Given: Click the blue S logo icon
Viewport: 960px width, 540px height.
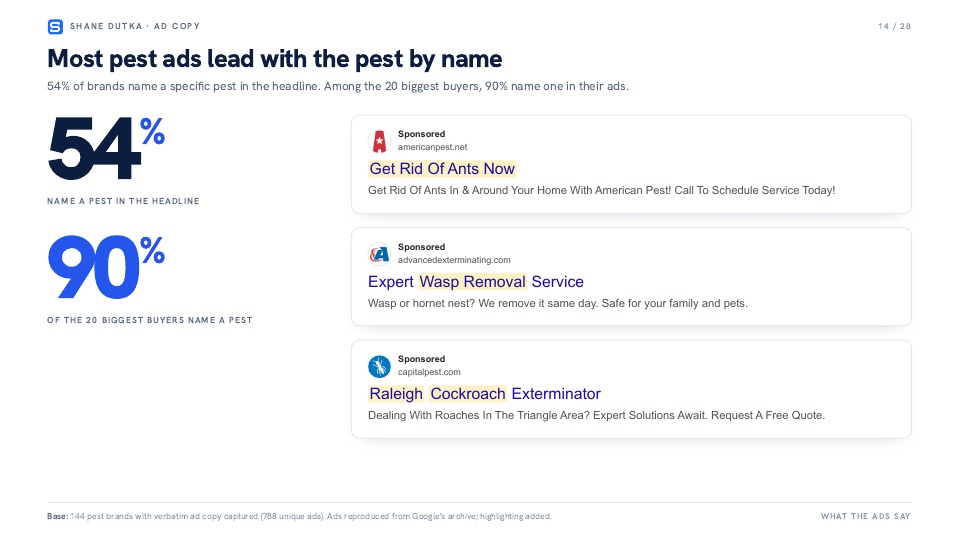Looking at the screenshot, I should pyautogui.click(x=55, y=26).
